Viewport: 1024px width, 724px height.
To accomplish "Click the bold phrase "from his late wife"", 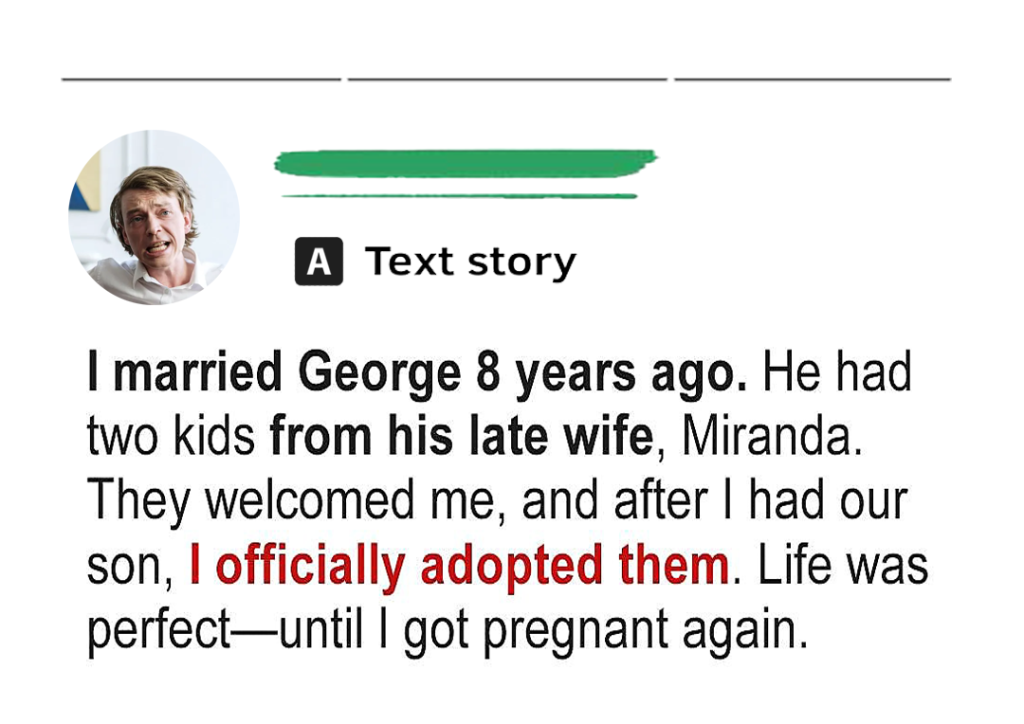I will tap(462, 436).
